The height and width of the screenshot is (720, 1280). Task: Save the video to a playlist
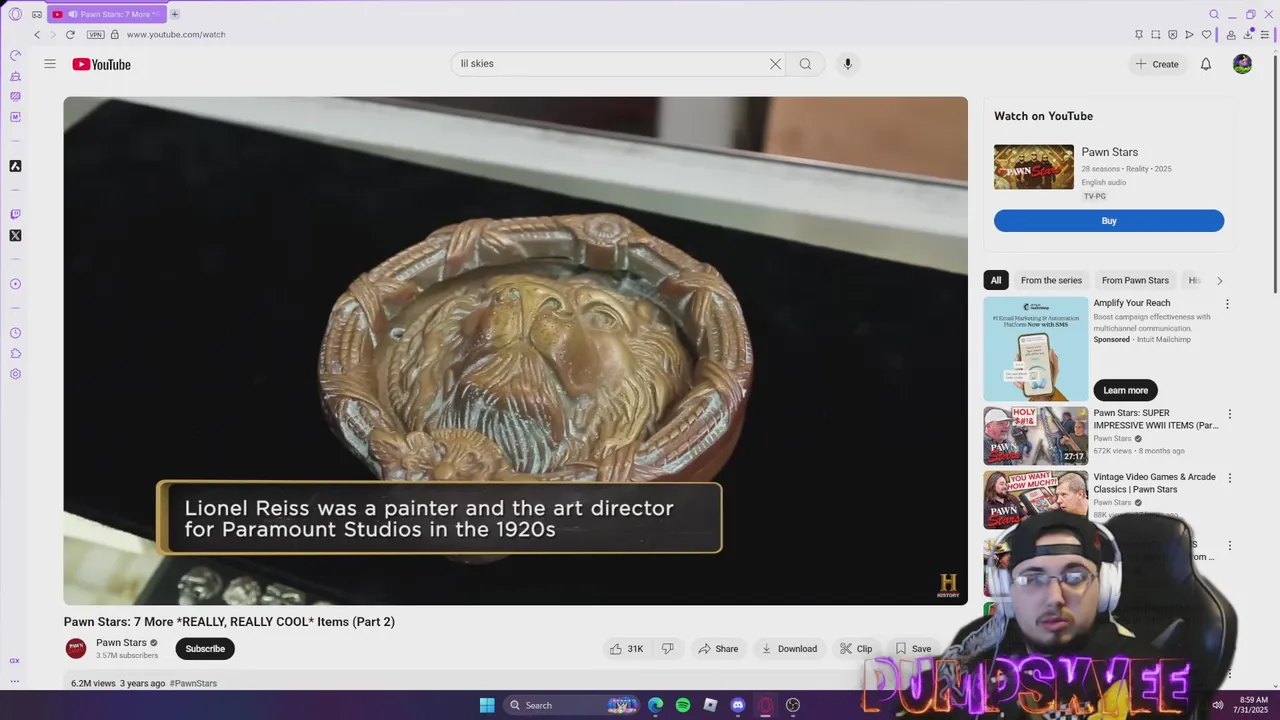click(913, 649)
